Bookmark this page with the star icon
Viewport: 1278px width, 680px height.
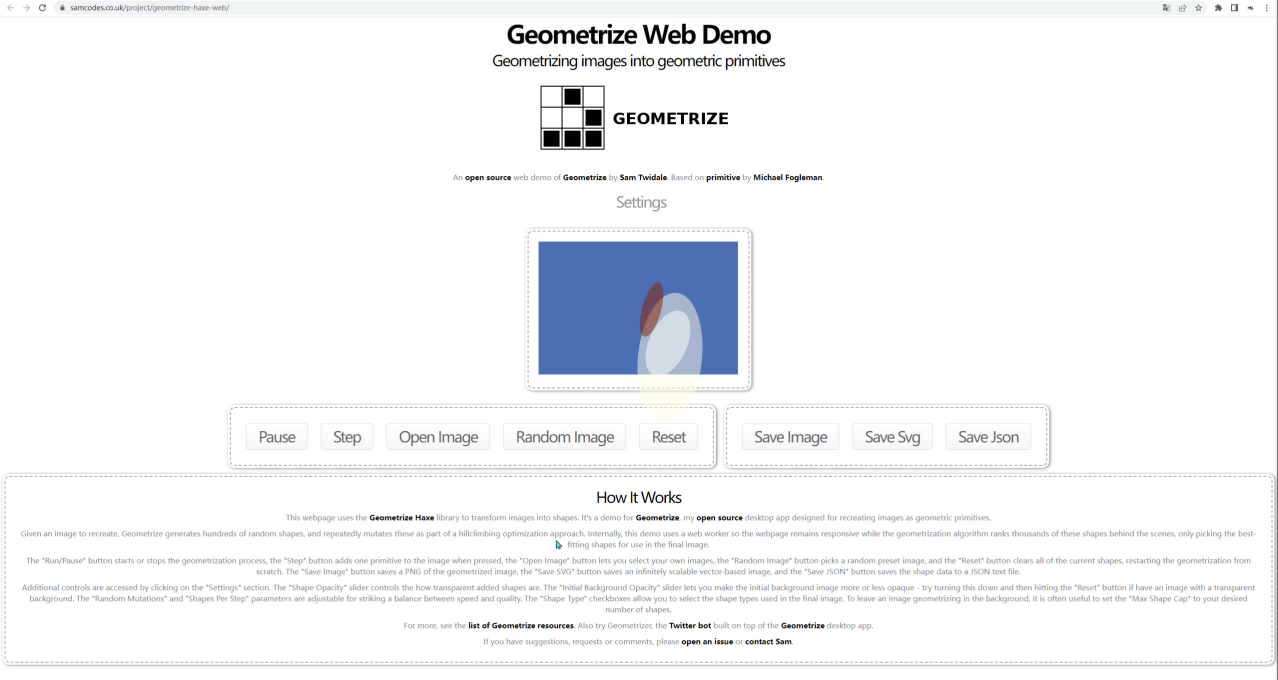click(1199, 7)
